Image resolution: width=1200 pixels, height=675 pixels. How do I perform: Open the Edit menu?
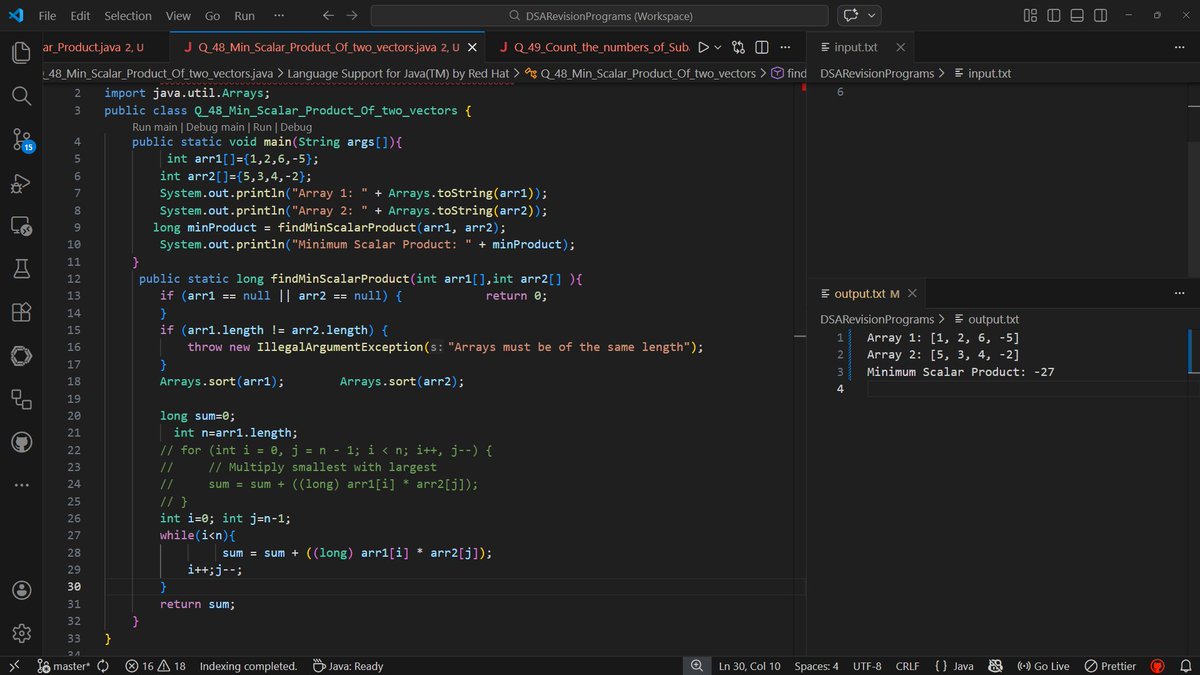(80, 16)
